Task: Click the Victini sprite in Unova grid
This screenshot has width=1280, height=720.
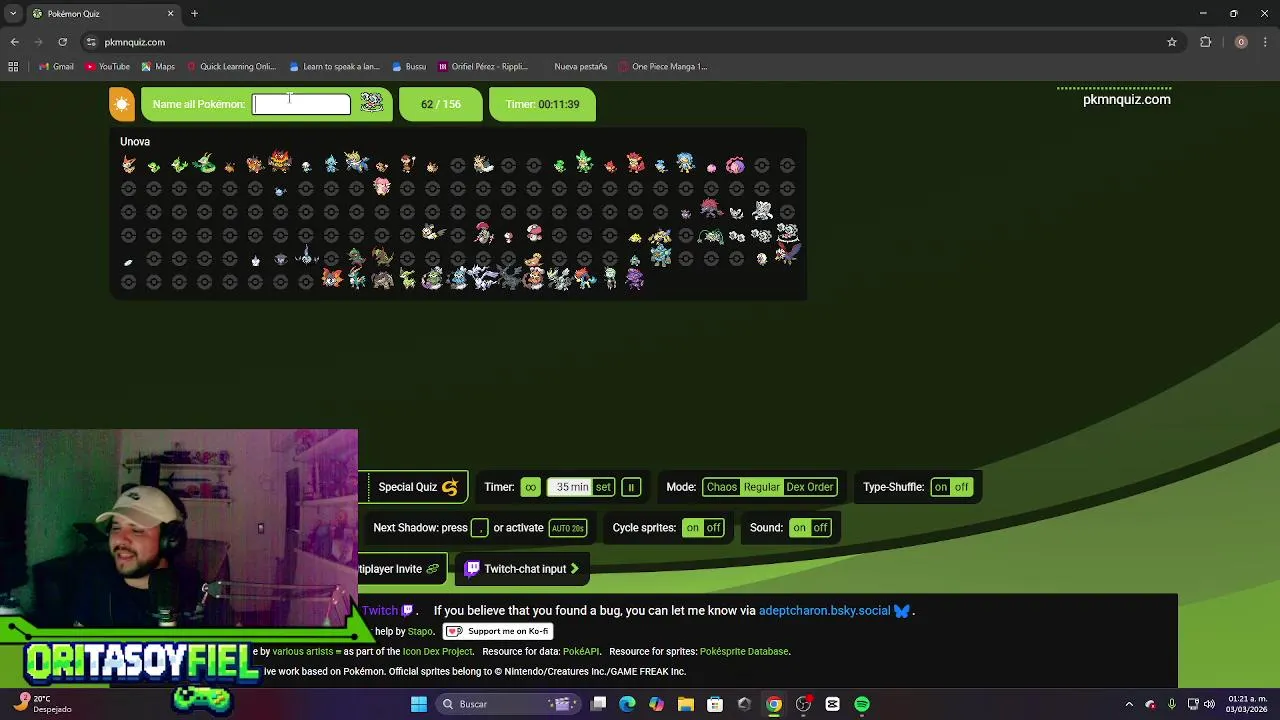Action: (x=128, y=165)
